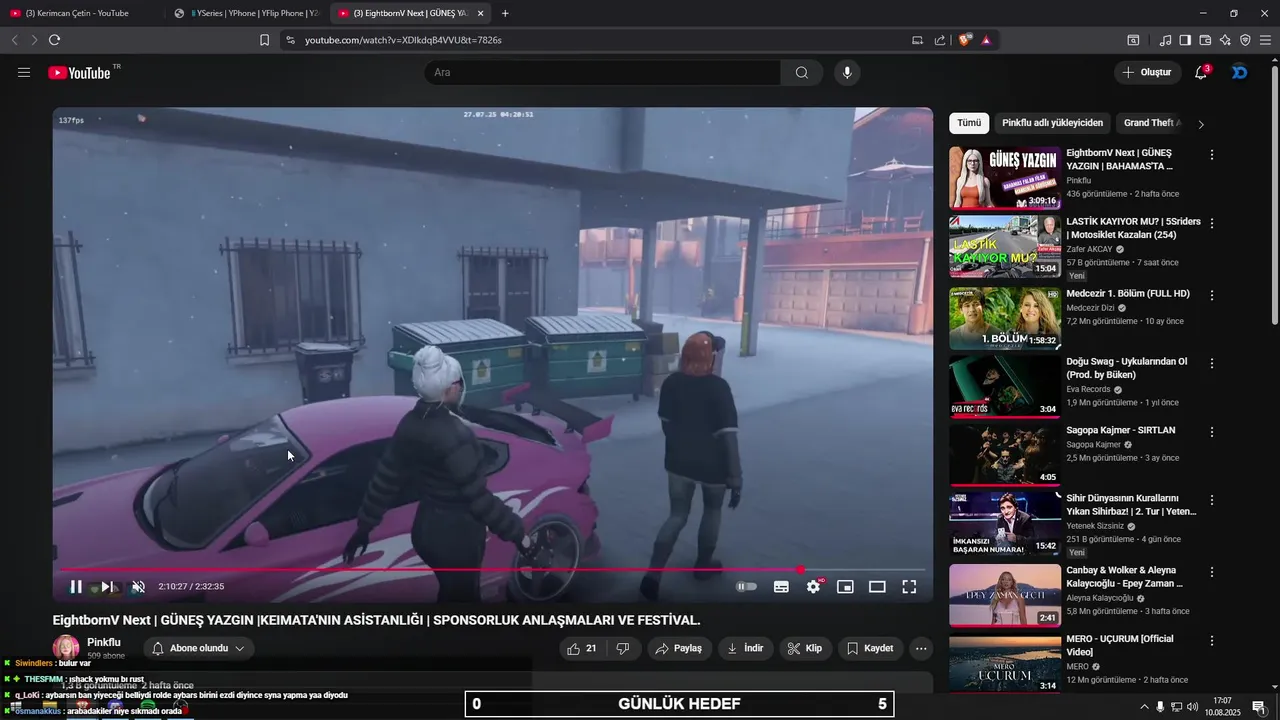Screen dimensions: 1280x720
Task: Open Pinkflu channel avatar
Action: pos(66,648)
